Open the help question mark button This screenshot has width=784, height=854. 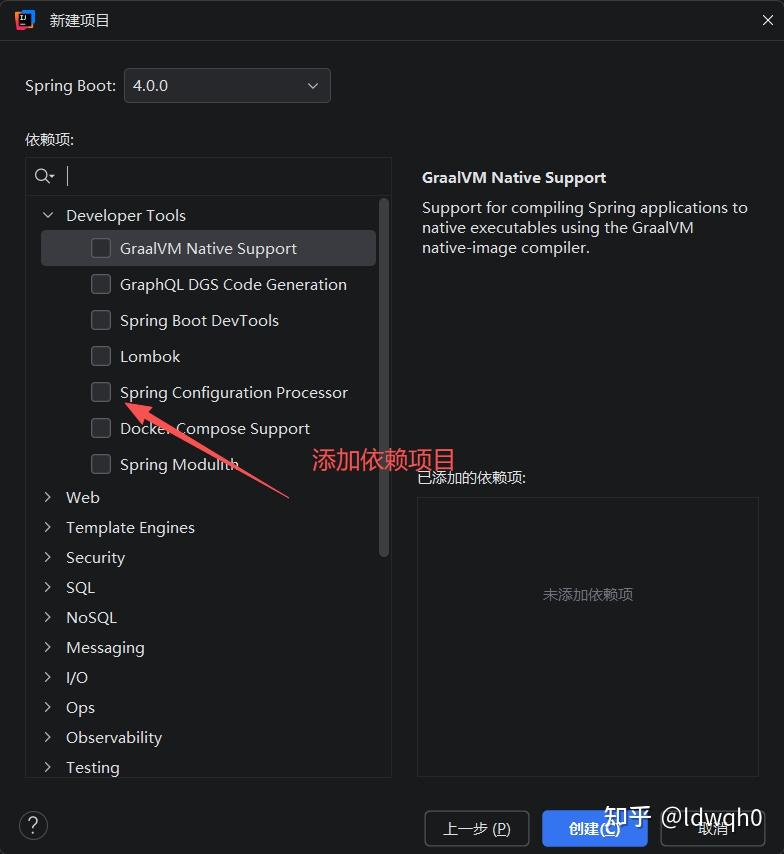click(x=33, y=825)
